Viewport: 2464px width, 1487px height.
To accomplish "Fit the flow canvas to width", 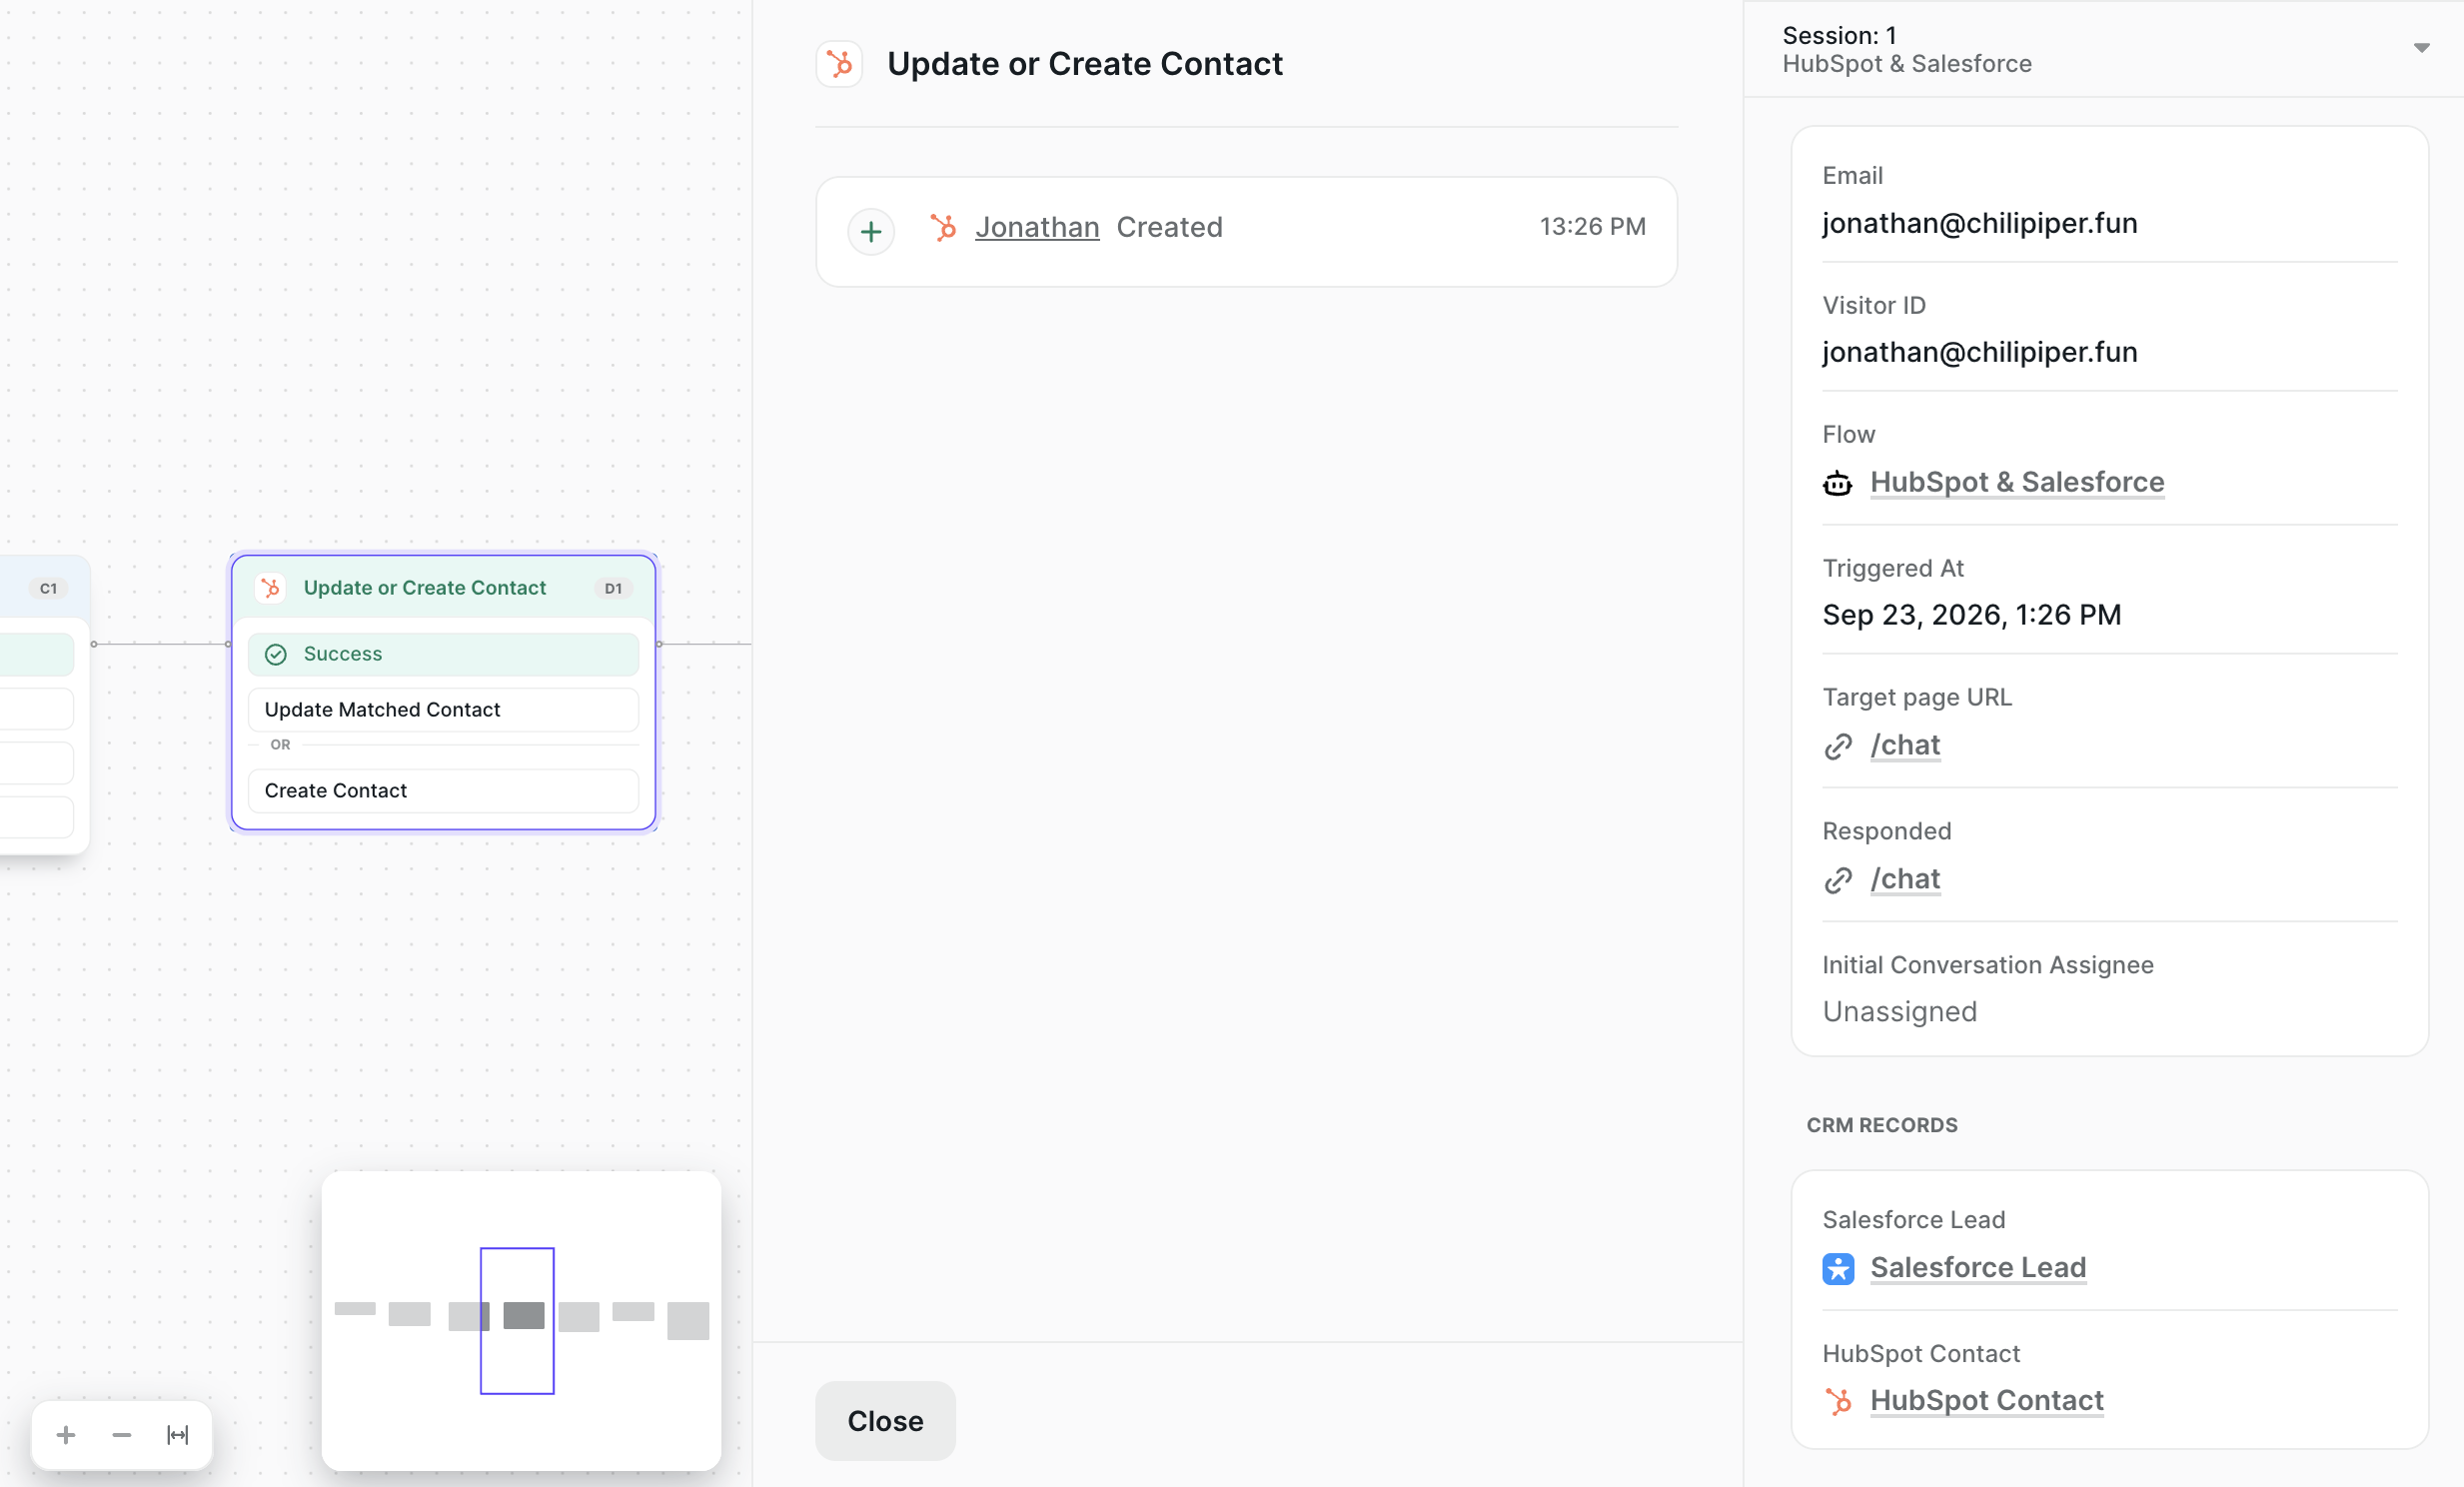I will pyautogui.click(x=178, y=1435).
